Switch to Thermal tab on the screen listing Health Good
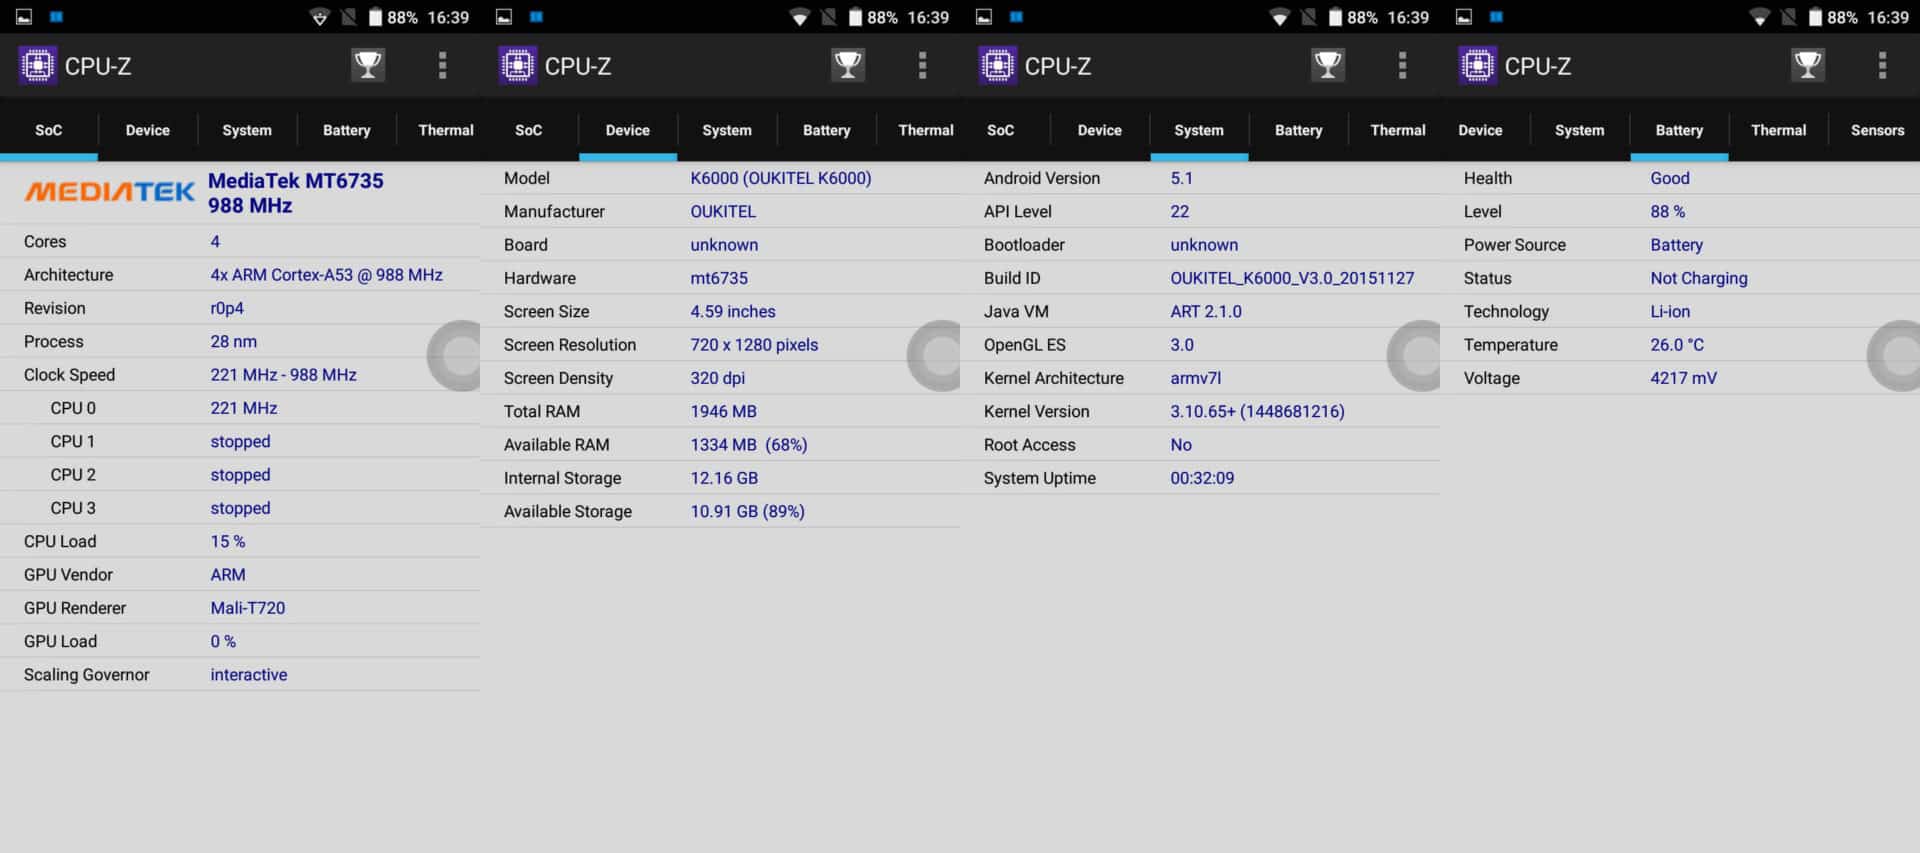1920x853 pixels. tap(1778, 130)
